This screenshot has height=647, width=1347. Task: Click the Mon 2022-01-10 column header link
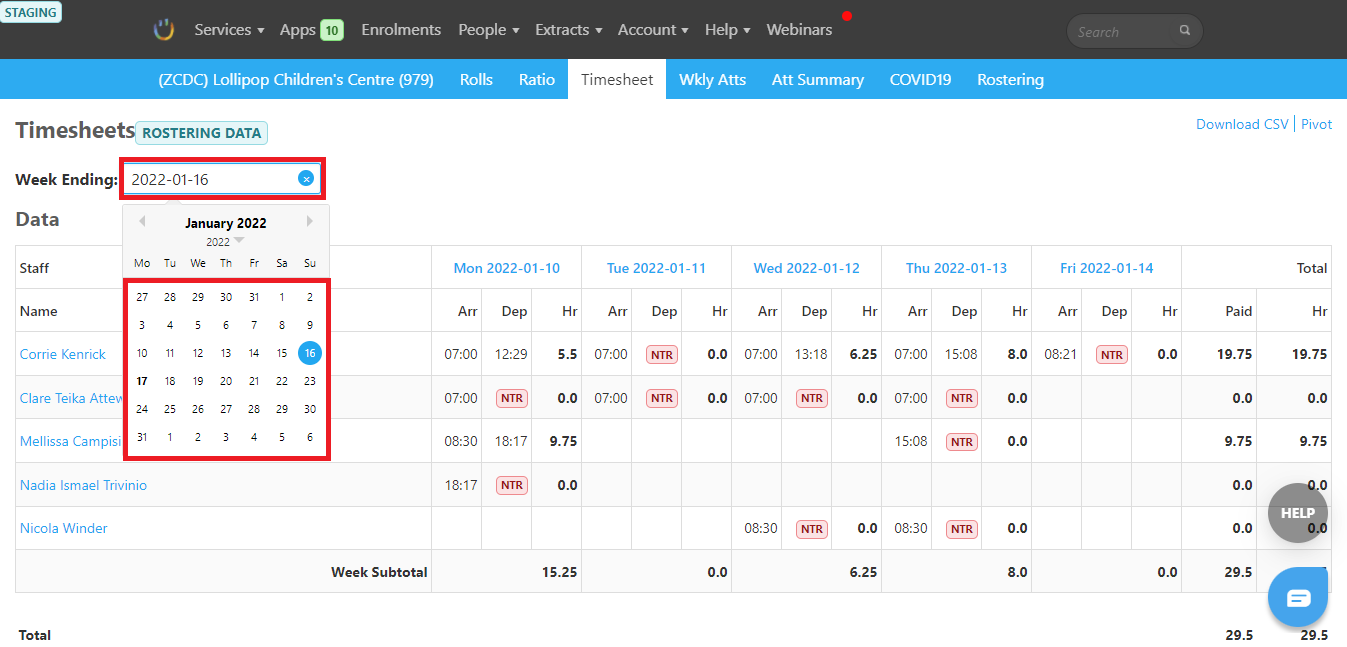(x=507, y=268)
